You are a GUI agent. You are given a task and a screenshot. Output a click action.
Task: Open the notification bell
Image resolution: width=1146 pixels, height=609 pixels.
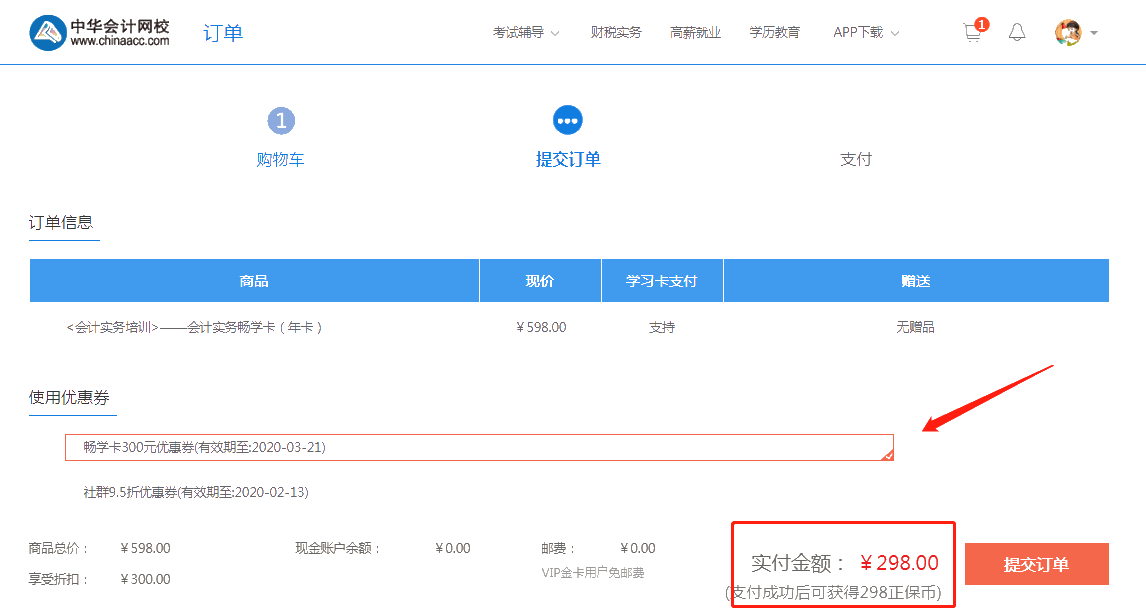[1017, 32]
